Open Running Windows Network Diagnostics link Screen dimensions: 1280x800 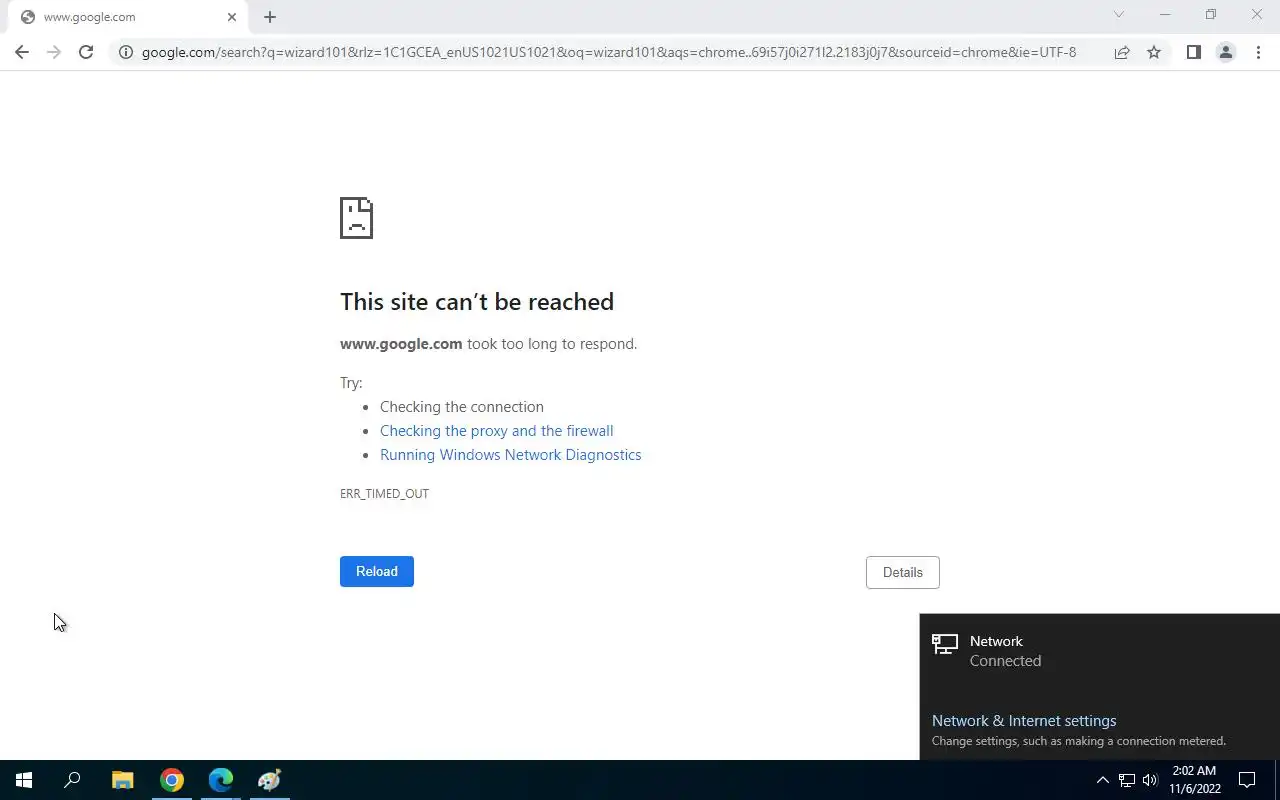(511, 455)
